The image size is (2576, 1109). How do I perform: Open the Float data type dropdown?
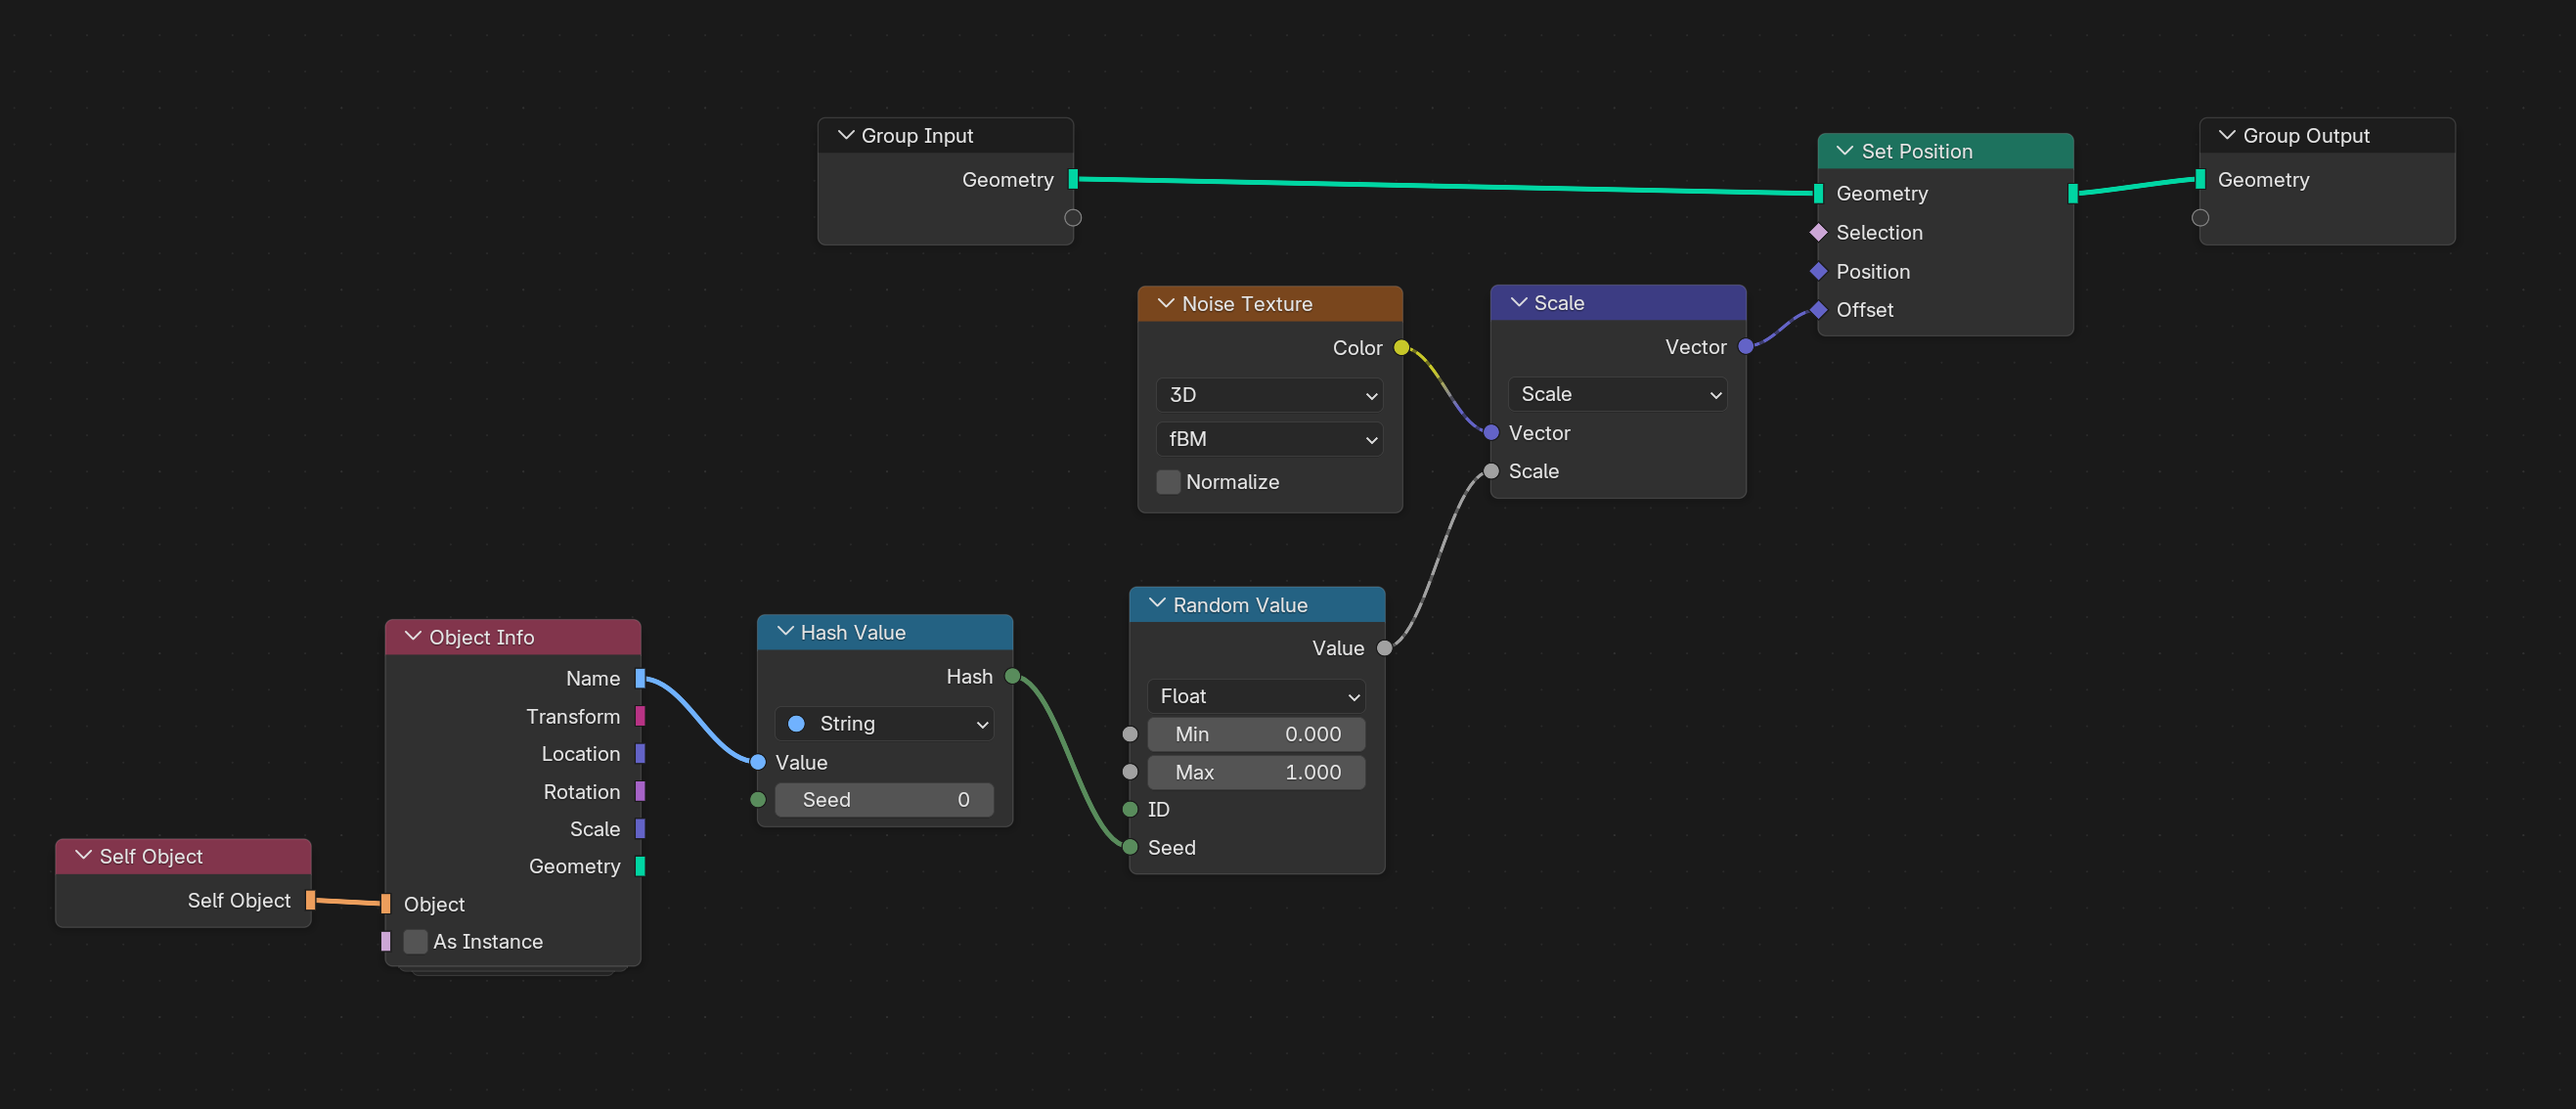(1256, 696)
